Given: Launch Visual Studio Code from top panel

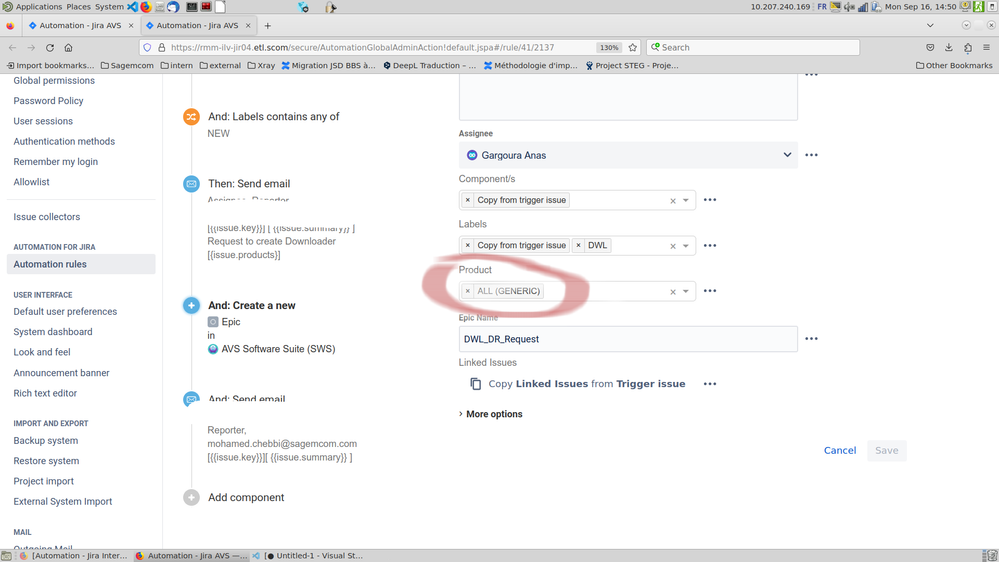Looking at the screenshot, I should (x=132, y=7).
